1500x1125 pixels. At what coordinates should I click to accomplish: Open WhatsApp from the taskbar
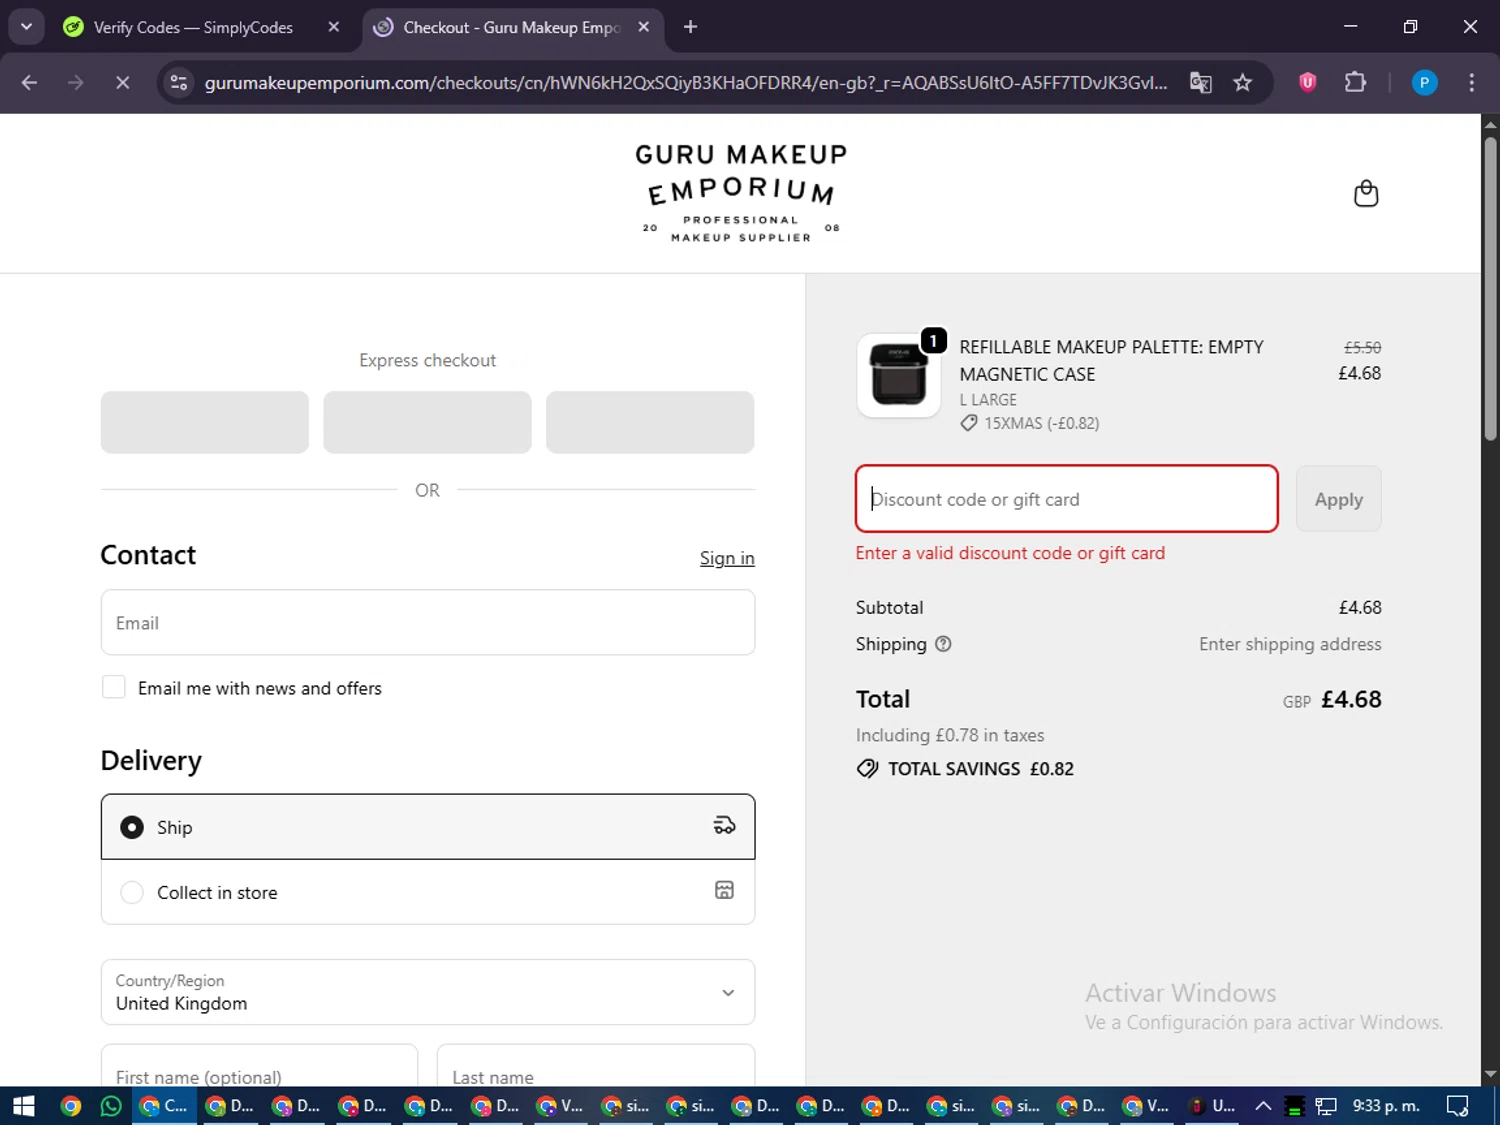tap(111, 1106)
